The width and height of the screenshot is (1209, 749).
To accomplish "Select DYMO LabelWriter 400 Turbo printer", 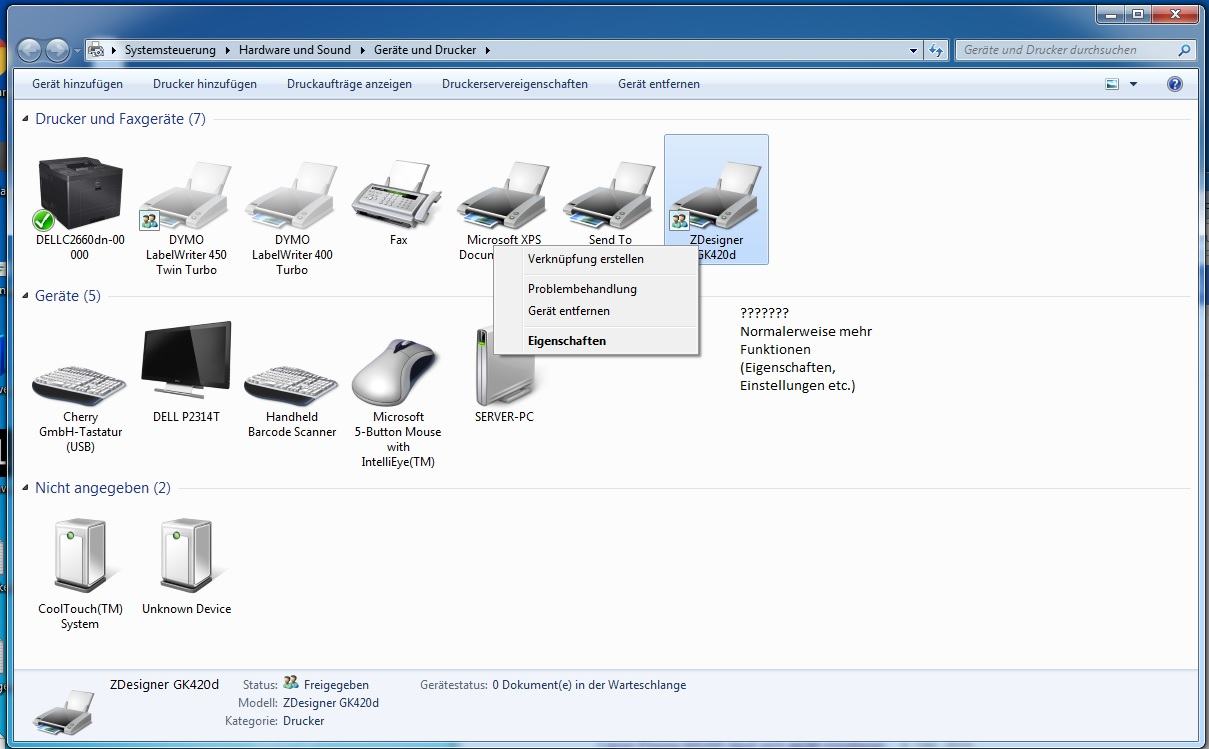I will pyautogui.click(x=292, y=194).
